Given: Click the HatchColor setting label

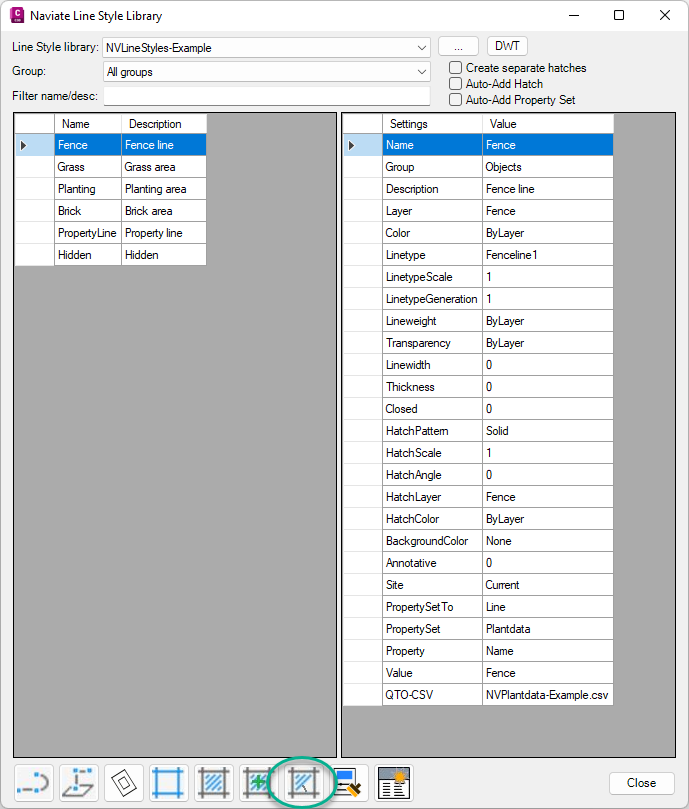Looking at the screenshot, I should point(432,519).
